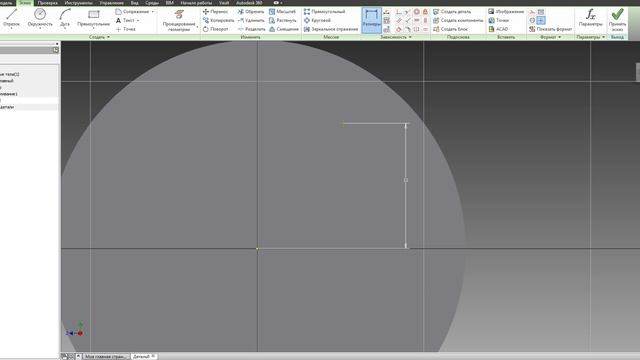This screenshot has height=360, width=640.
Task: Activate the Размеры (Dimension) tool
Action: (371, 20)
